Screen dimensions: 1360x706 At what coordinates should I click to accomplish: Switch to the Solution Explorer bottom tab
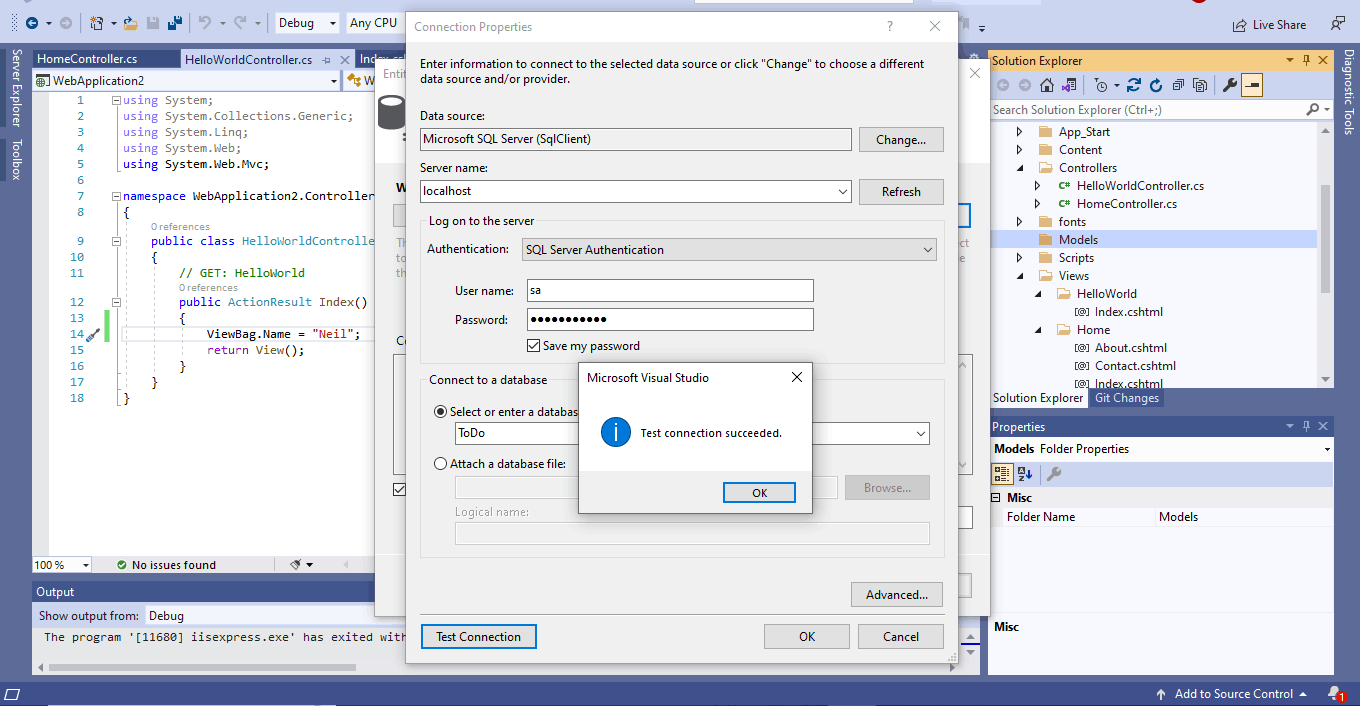[x=1038, y=398]
